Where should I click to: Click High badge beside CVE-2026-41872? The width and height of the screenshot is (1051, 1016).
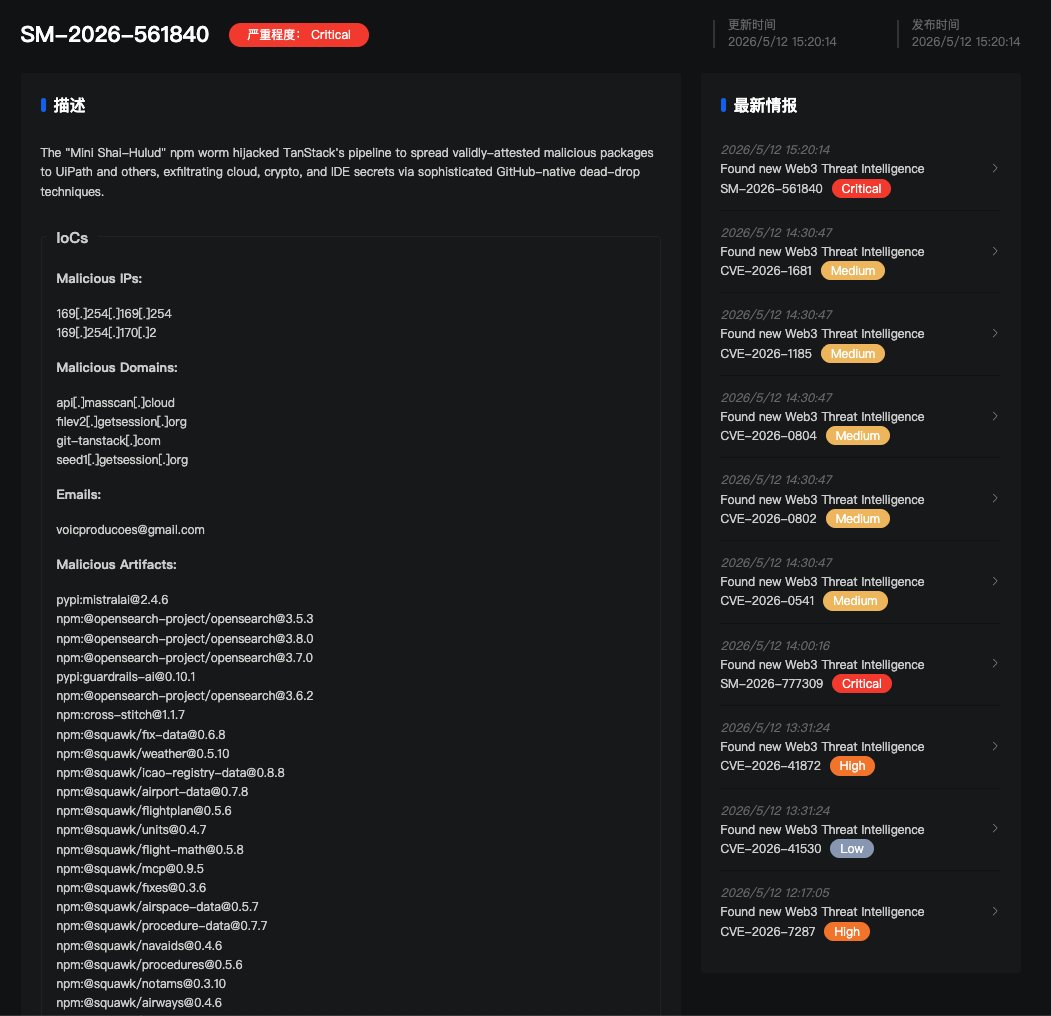852,766
